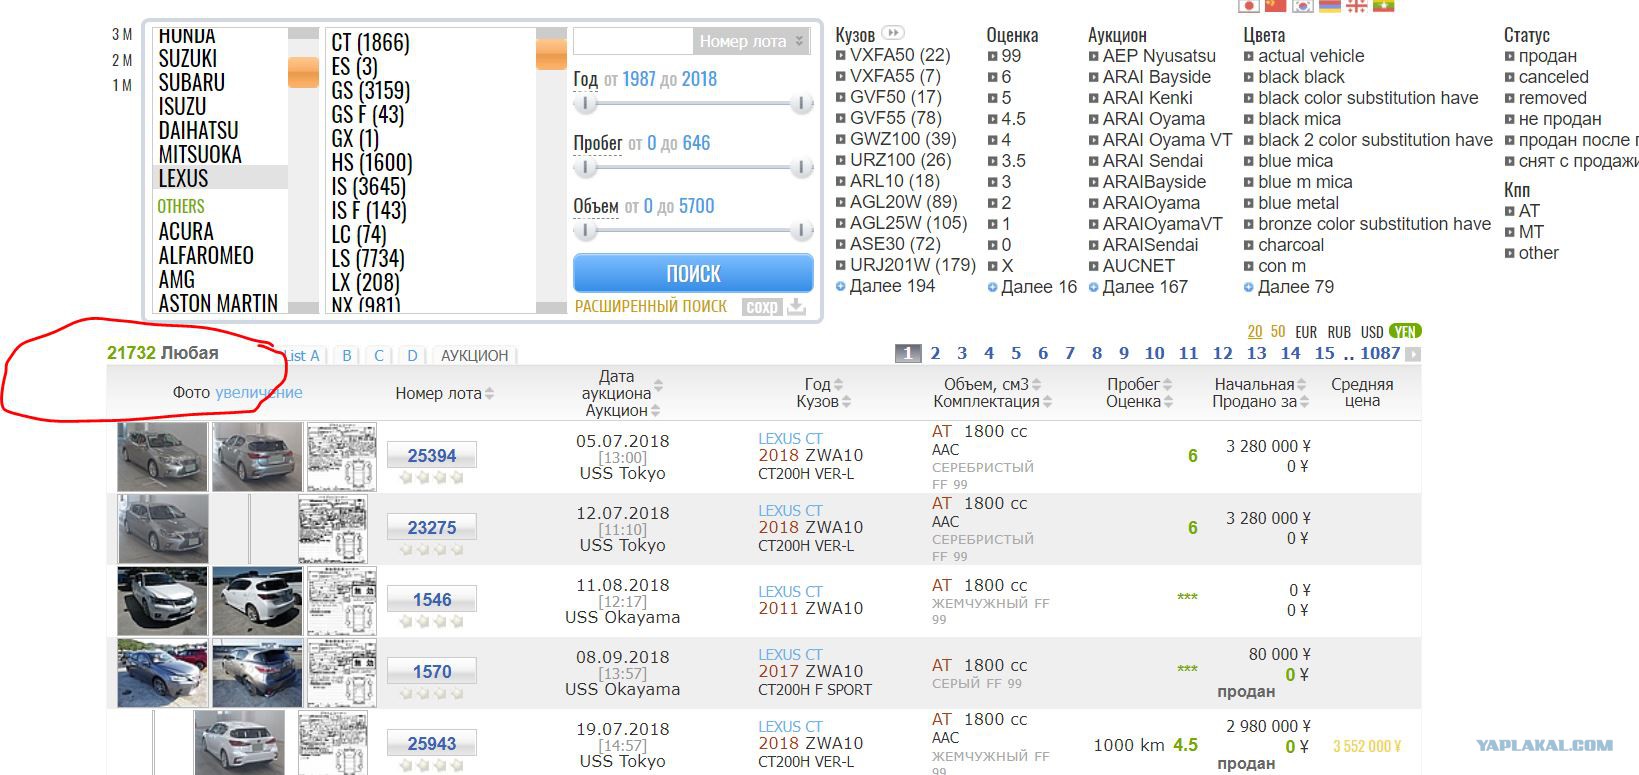Click star rating under lot 25394
Screen dimensions: 1639x775
click(432, 478)
